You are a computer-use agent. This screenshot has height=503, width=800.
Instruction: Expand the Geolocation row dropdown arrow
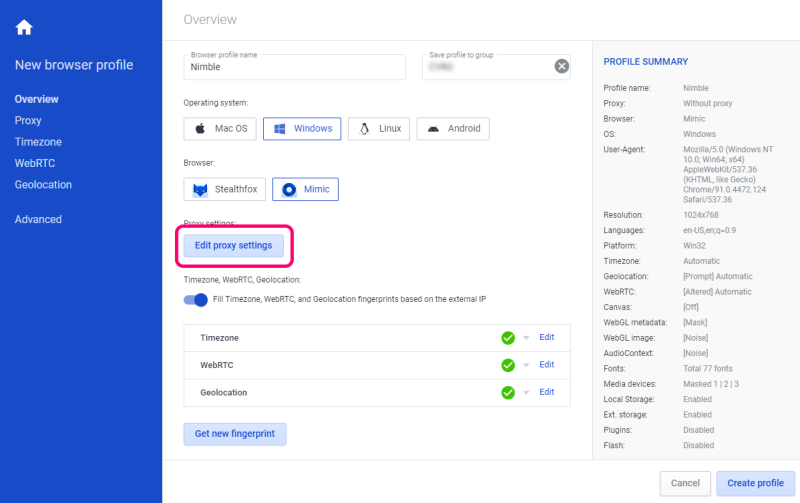coord(526,393)
